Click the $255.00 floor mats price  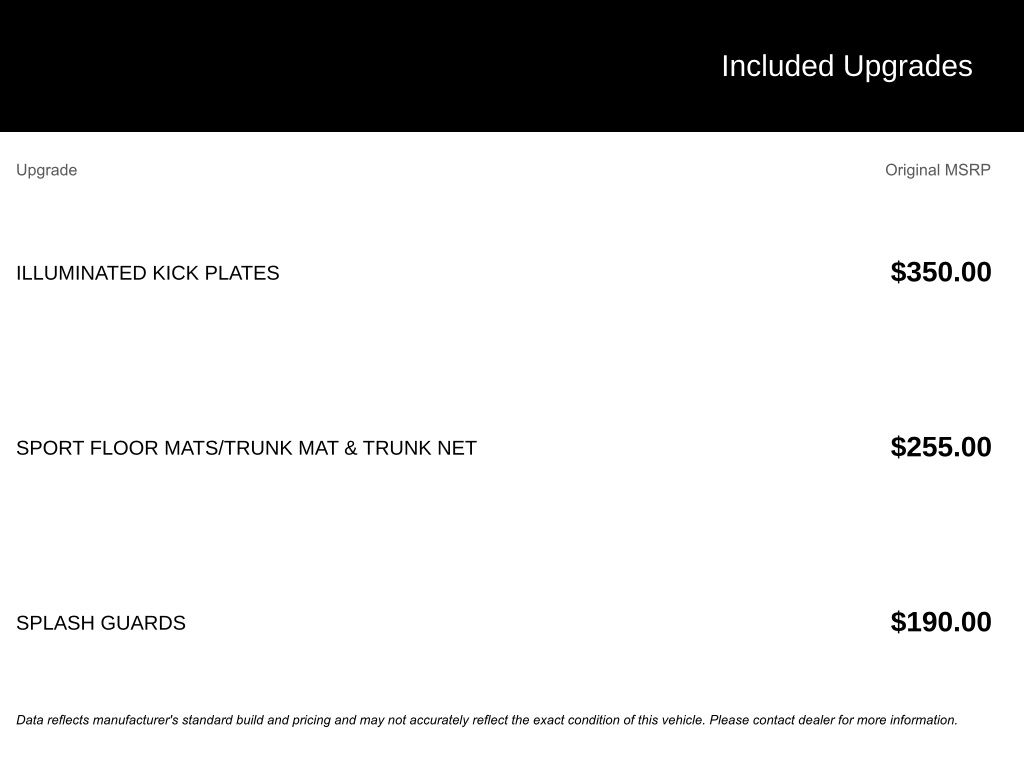[x=940, y=447]
